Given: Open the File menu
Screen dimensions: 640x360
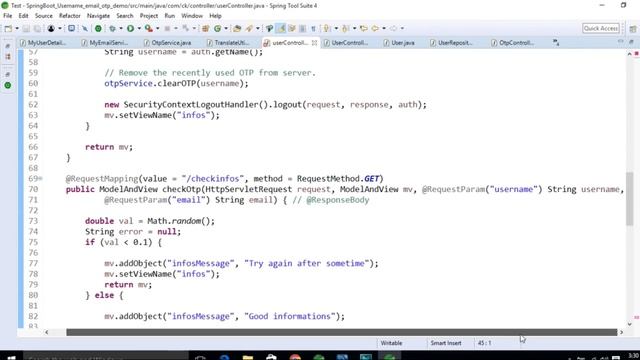Looking at the screenshot, I should pyautogui.click(x=8, y=16).
